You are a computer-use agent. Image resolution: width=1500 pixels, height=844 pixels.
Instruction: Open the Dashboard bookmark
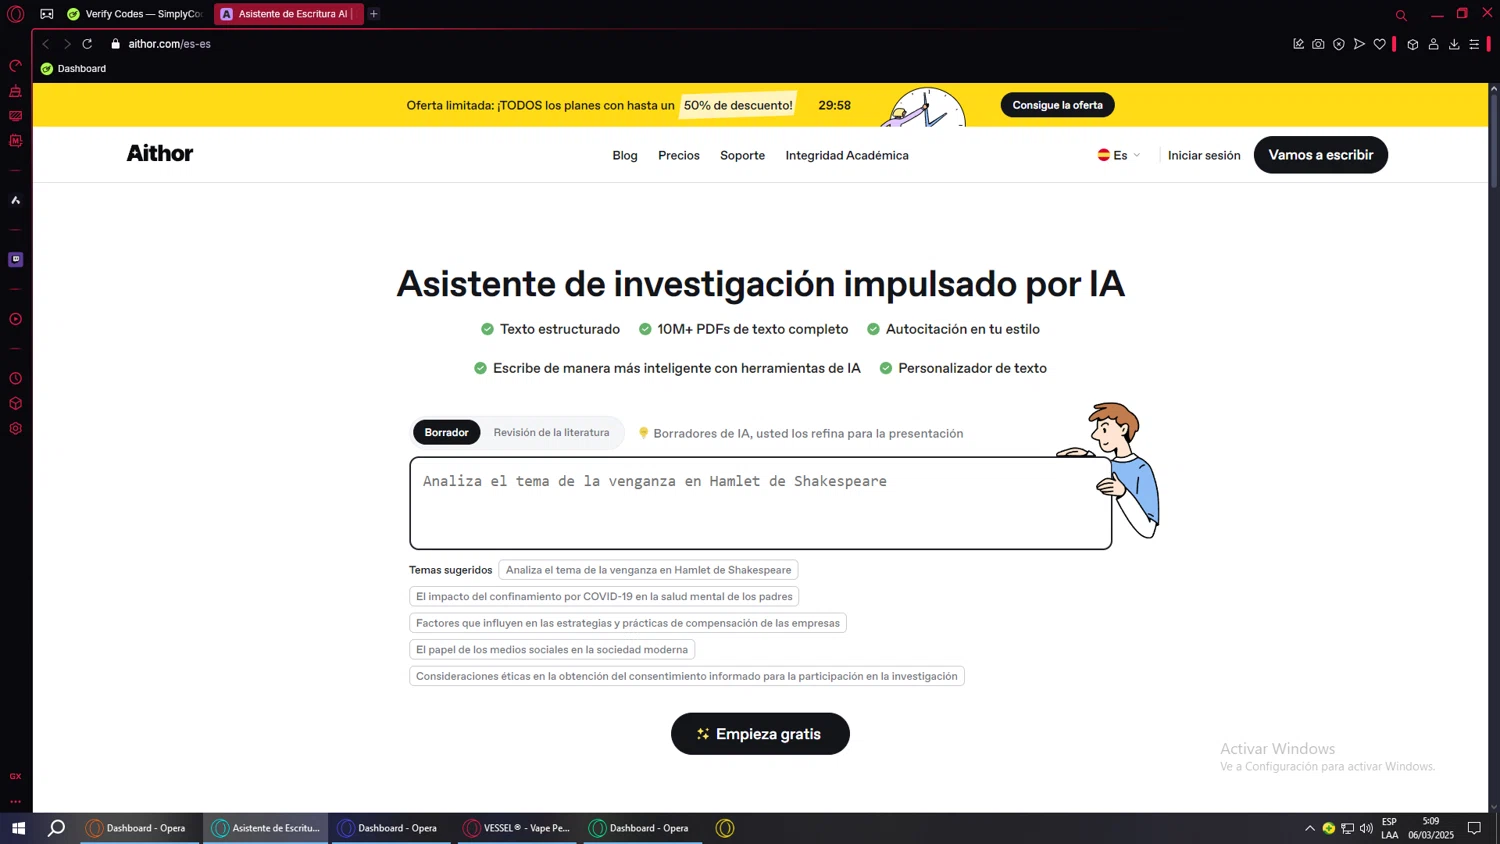tap(74, 69)
